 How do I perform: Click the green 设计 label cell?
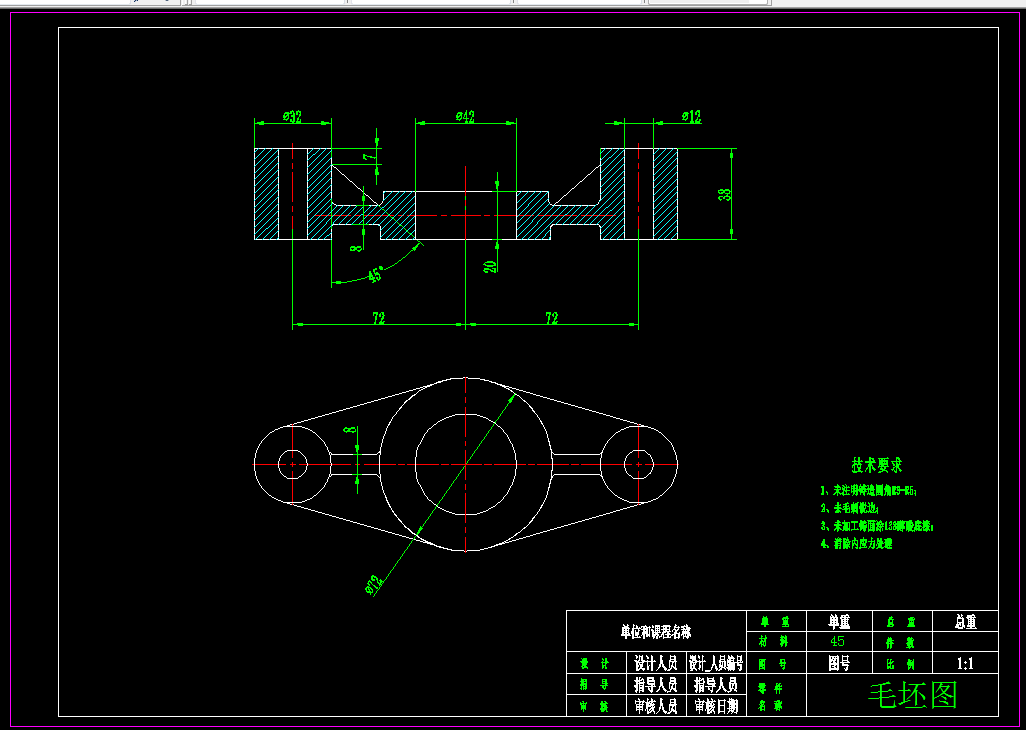click(596, 663)
